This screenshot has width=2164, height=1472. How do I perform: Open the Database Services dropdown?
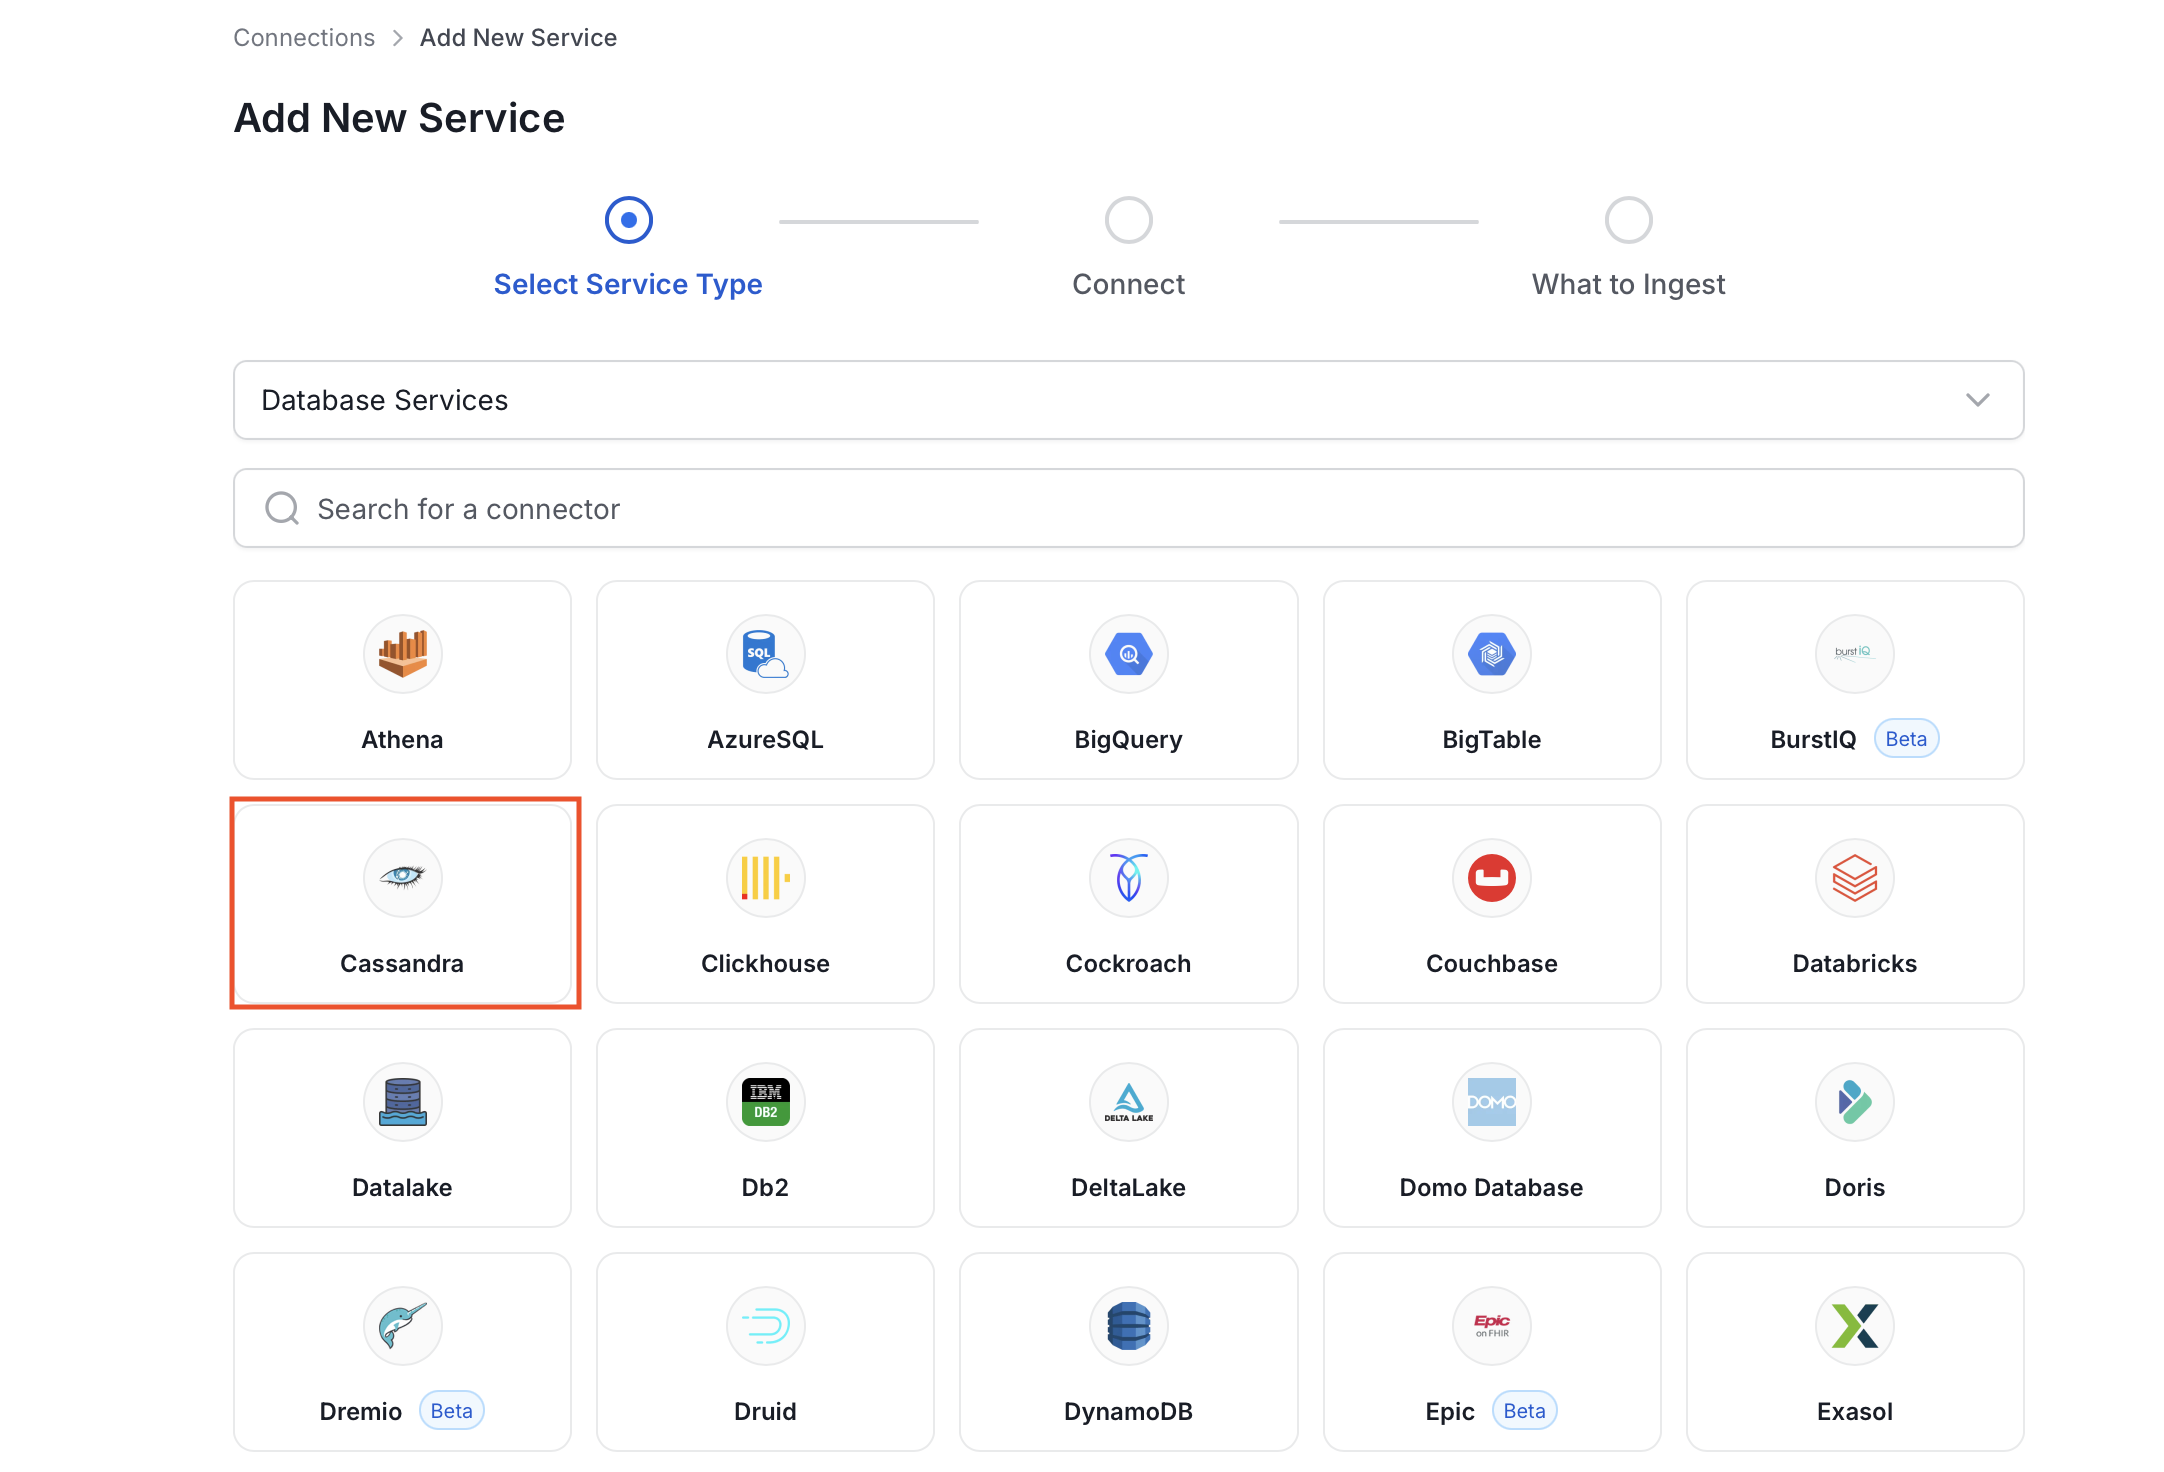pos(1129,400)
